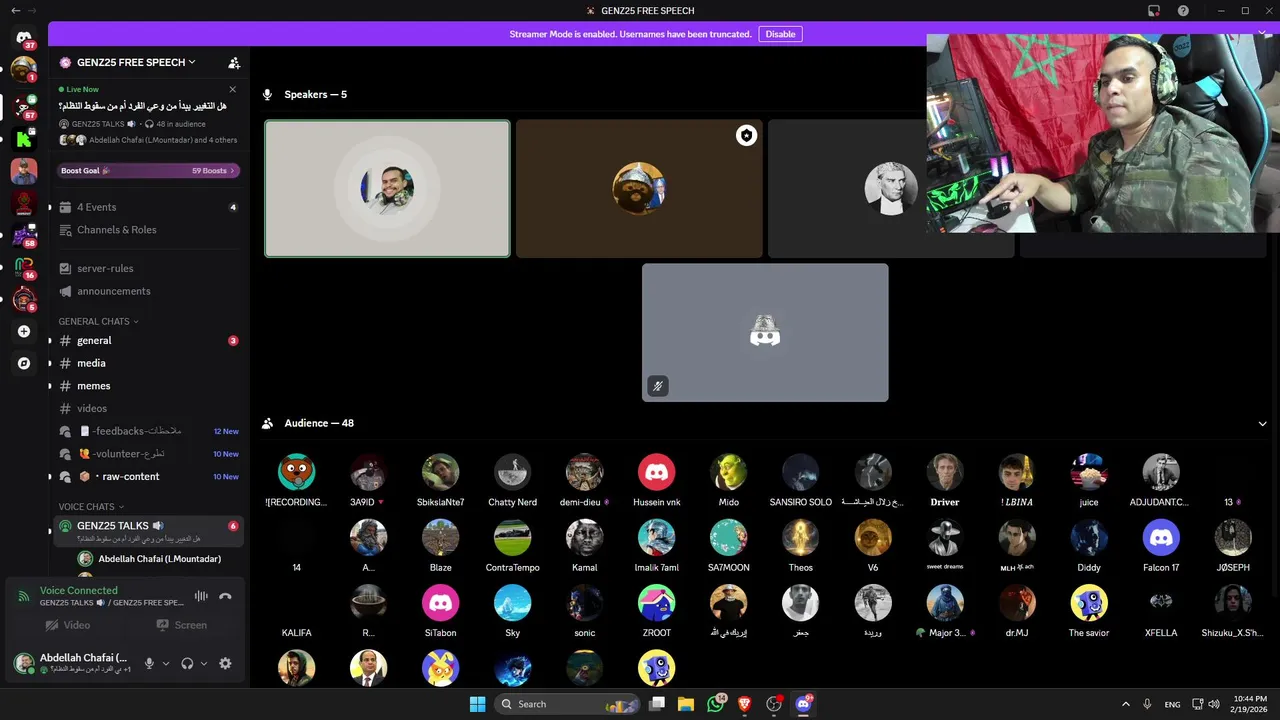Image resolution: width=1280 pixels, height=720 pixels.
Task: Click audience member ZROOT avatar
Action: [656, 603]
